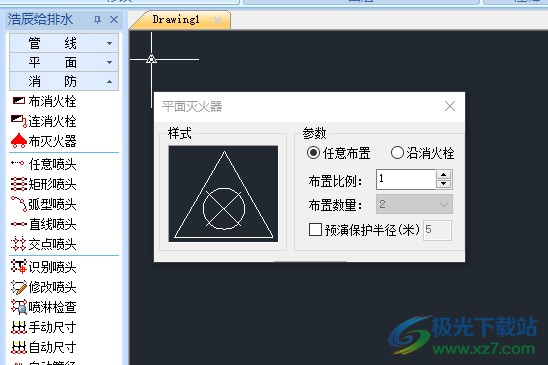This screenshot has height=365, width=548.
Task: Click the extinguisher style preview thumbnail
Action: click(223, 194)
